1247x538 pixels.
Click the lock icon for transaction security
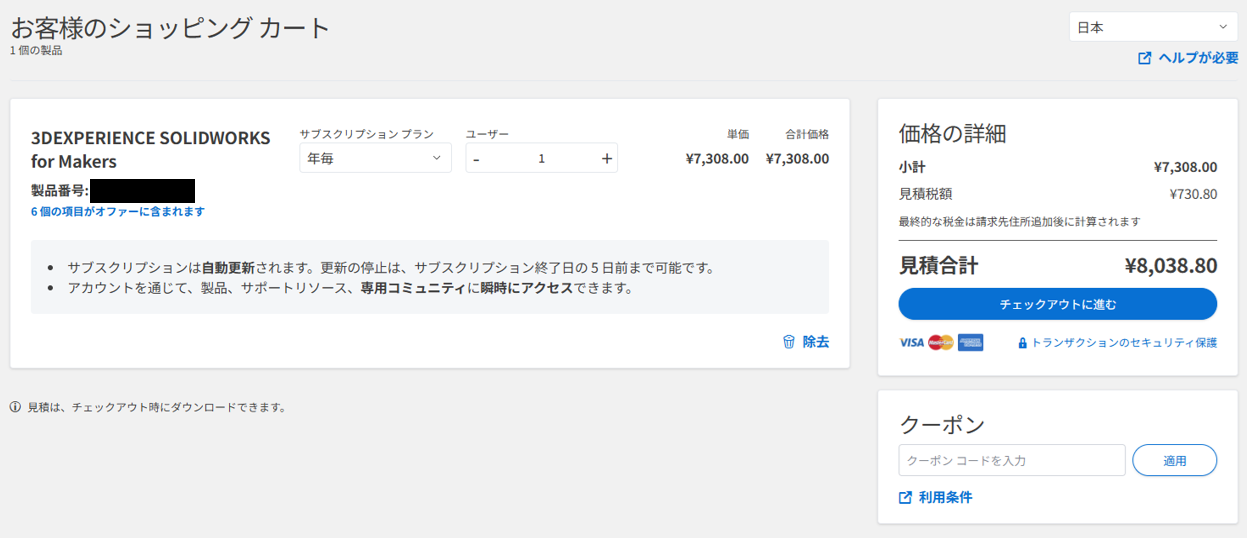click(x=1022, y=343)
